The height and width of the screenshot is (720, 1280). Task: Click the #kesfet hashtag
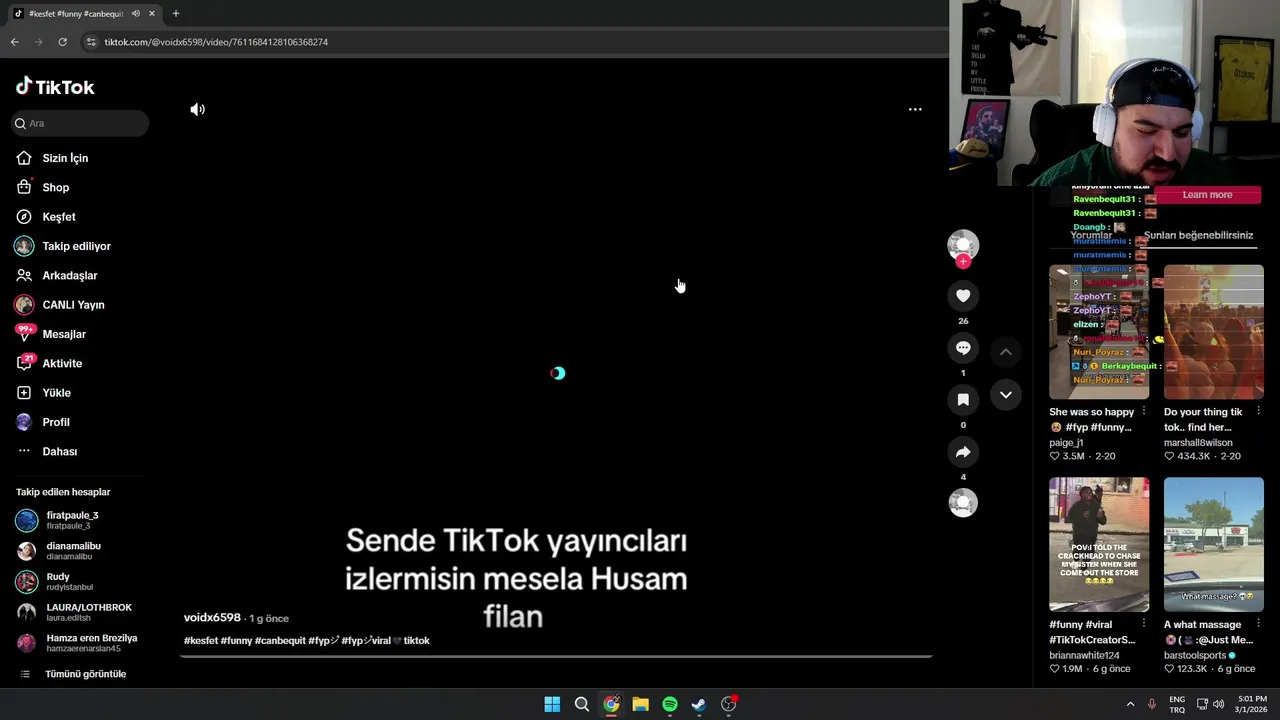tap(201, 640)
